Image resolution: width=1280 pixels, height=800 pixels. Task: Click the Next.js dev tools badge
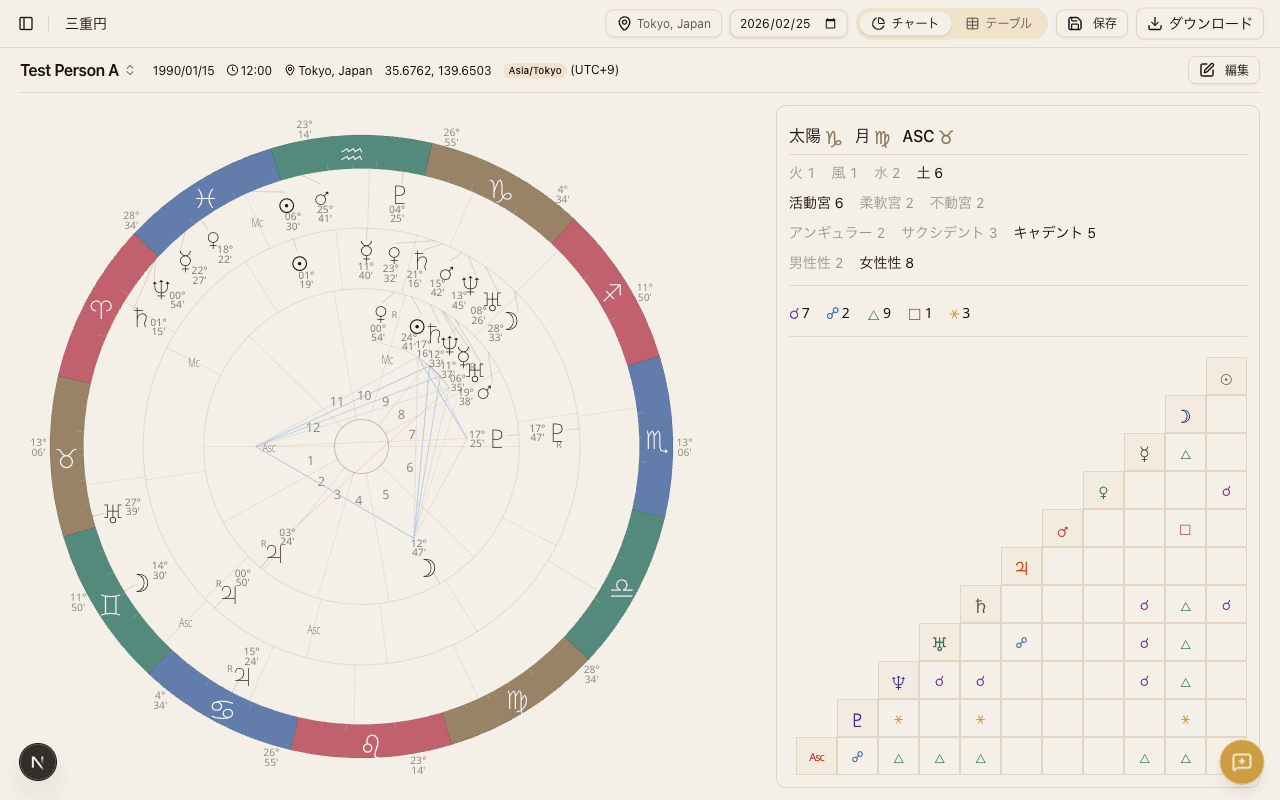(38, 762)
